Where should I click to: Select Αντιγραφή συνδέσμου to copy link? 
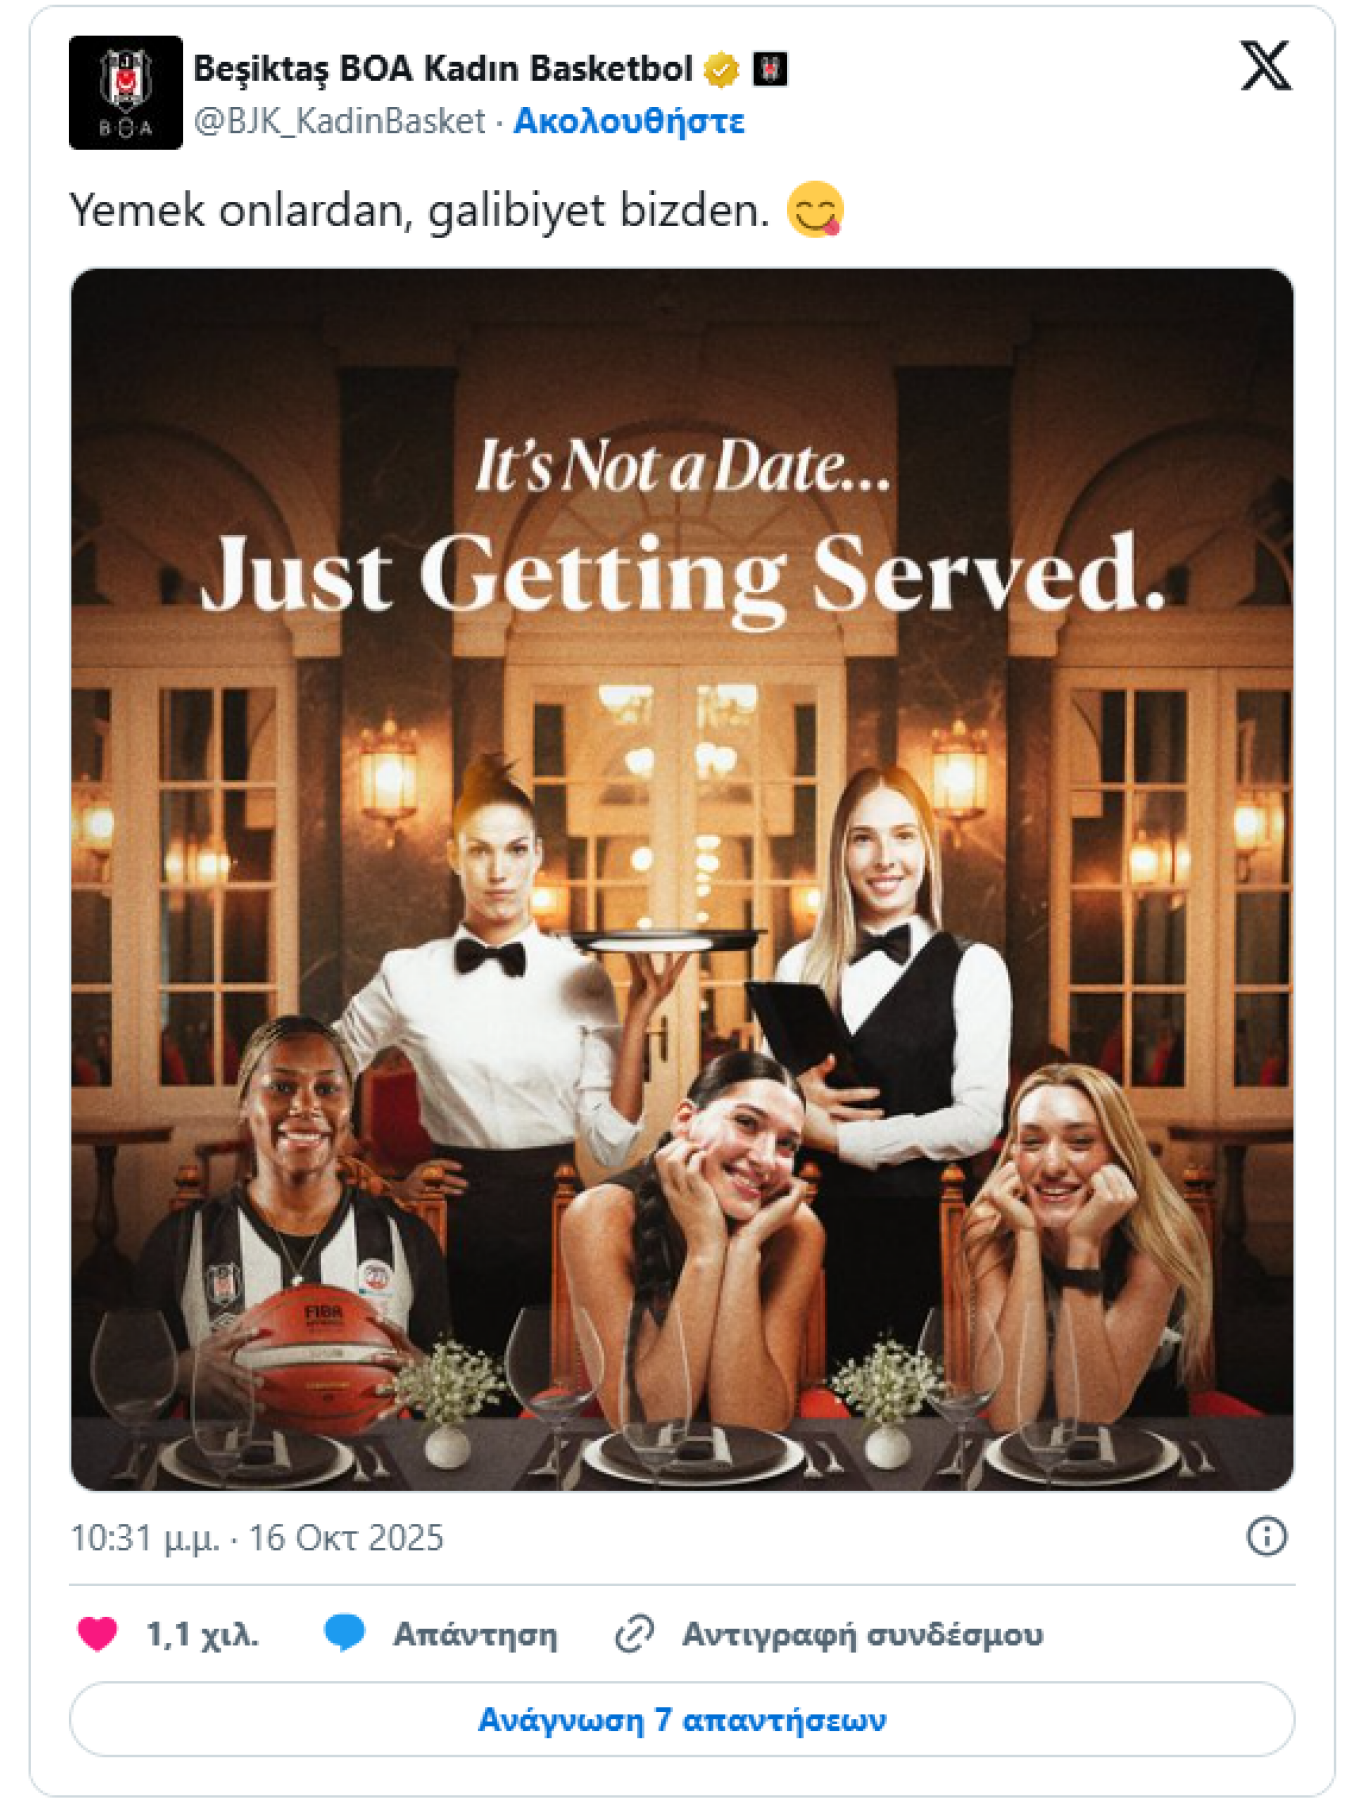coord(862,1634)
